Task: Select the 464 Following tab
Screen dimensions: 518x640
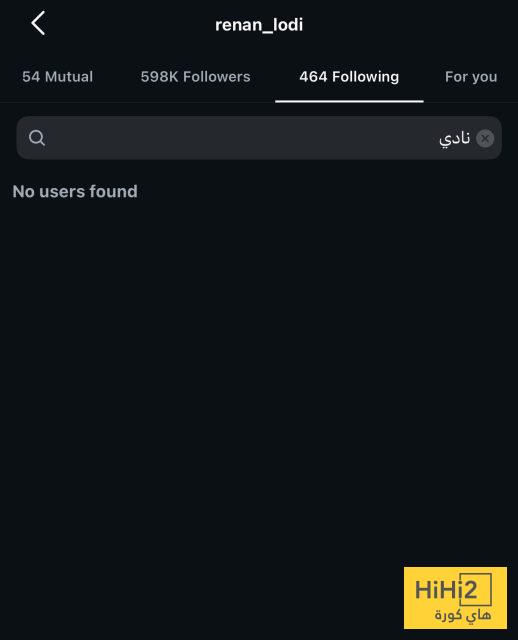Action: 349,77
